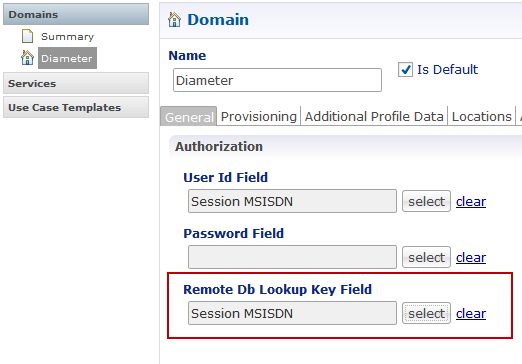Click the Diameter house icon in sidebar

coord(27,58)
